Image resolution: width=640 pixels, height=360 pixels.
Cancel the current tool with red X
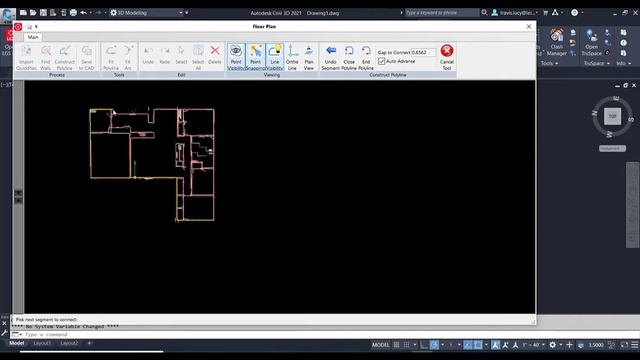[447, 57]
